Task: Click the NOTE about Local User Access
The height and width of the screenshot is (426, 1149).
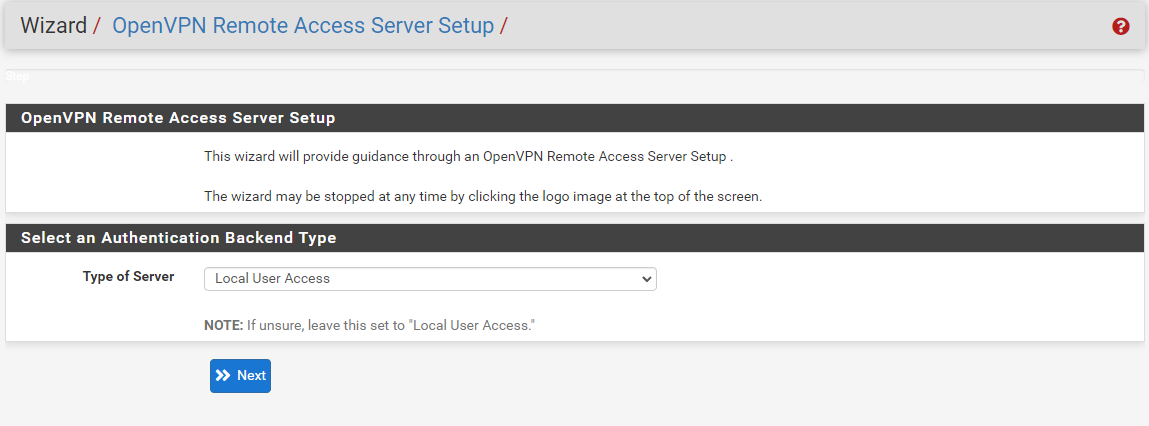Action: pos(369,324)
